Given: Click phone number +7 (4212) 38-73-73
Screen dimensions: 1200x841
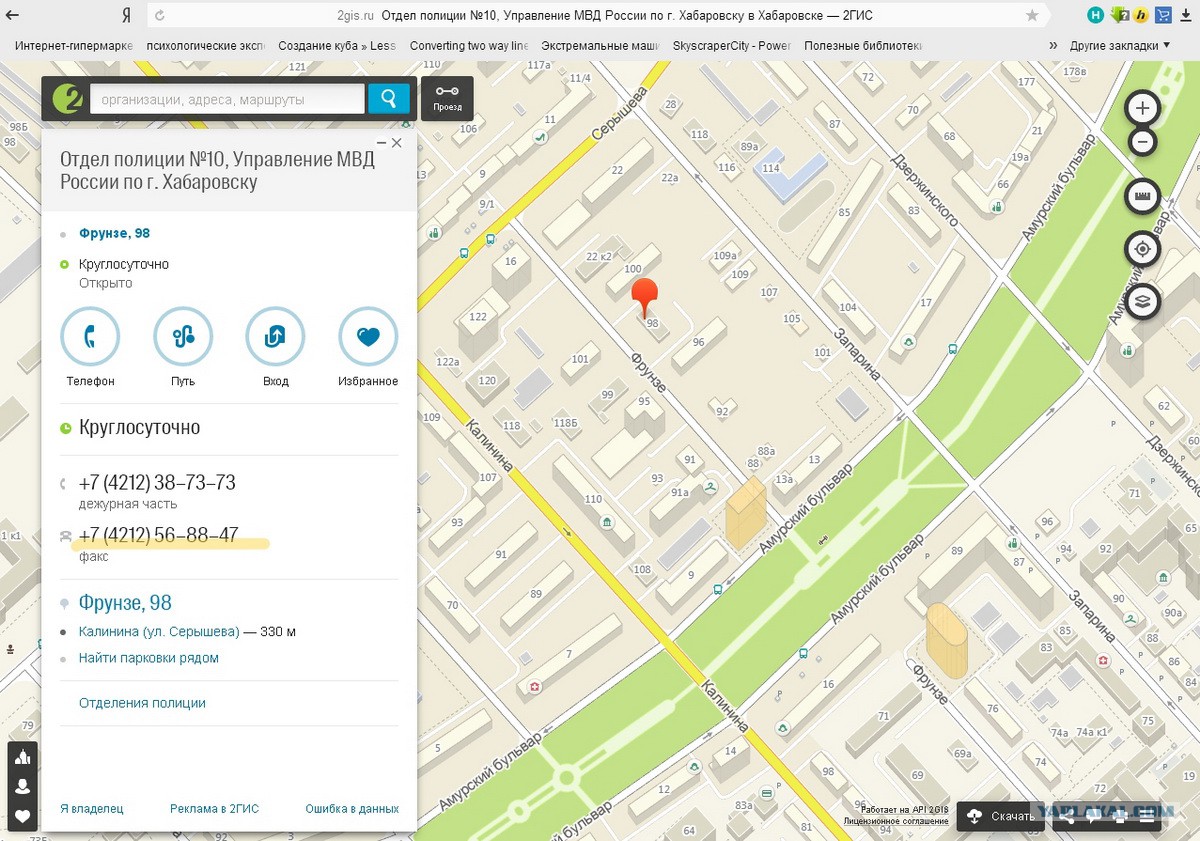Looking at the screenshot, I should pyautogui.click(x=157, y=483).
